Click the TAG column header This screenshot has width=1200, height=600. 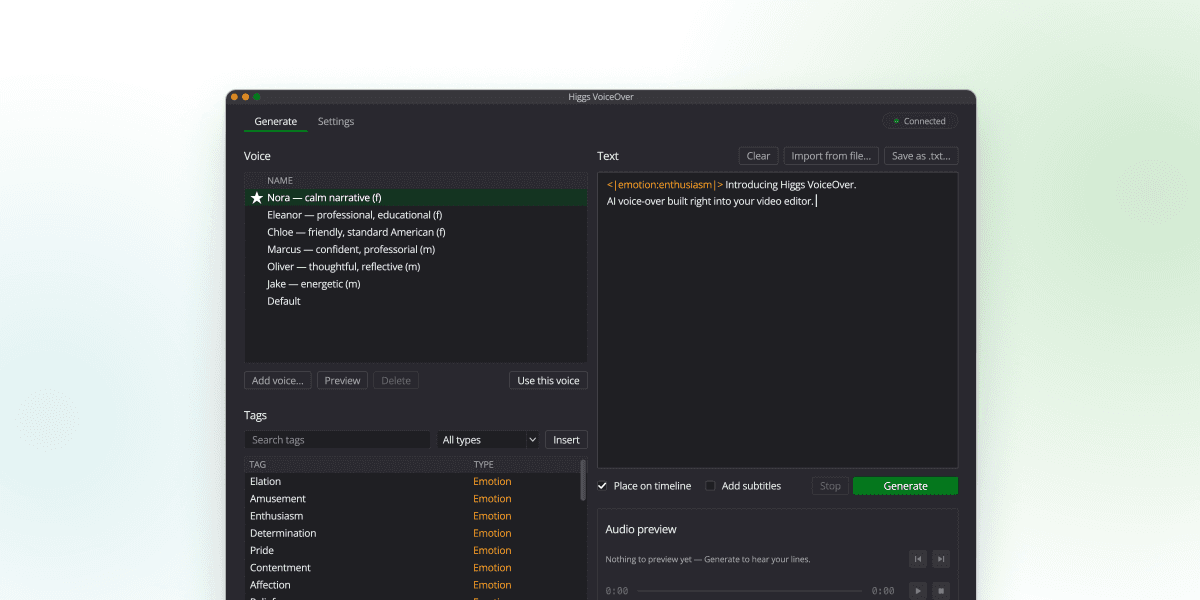pos(257,465)
